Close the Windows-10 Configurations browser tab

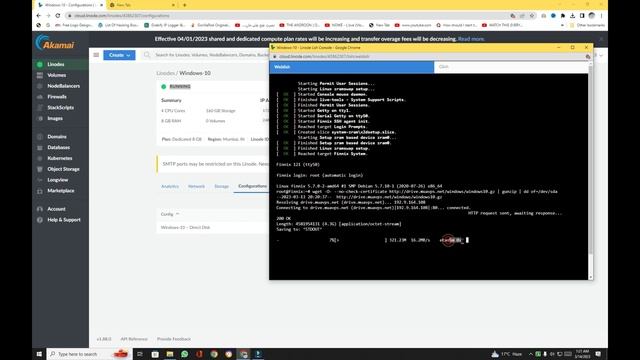click(102, 5)
